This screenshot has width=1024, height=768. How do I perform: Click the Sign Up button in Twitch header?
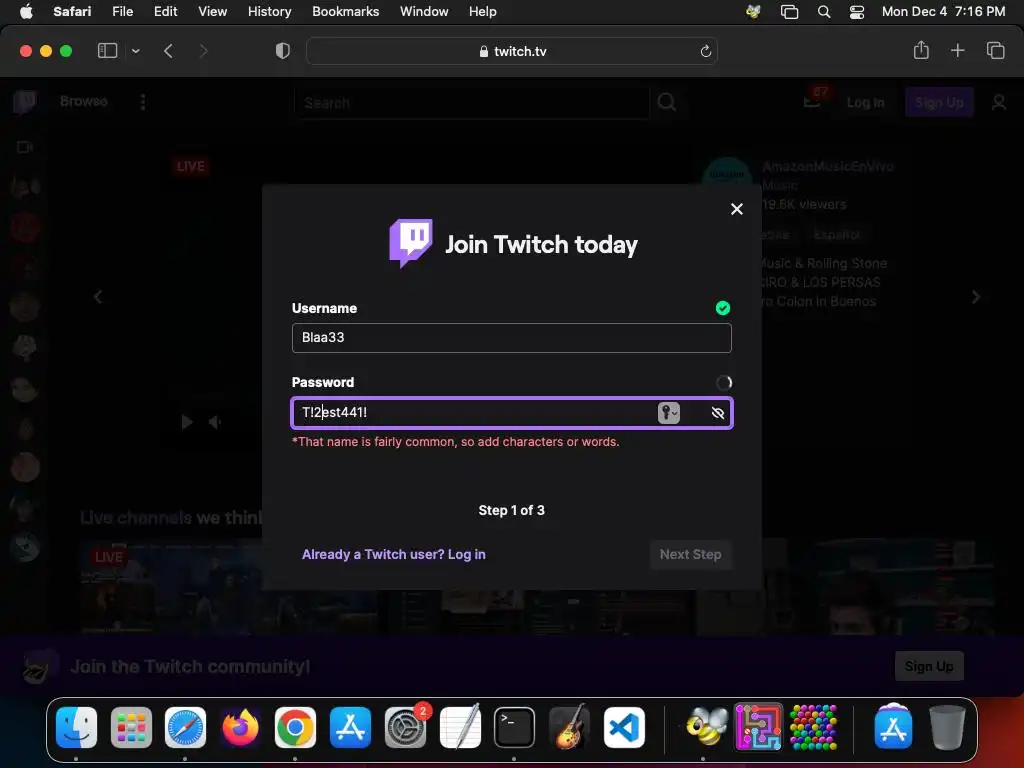tap(939, 103)
